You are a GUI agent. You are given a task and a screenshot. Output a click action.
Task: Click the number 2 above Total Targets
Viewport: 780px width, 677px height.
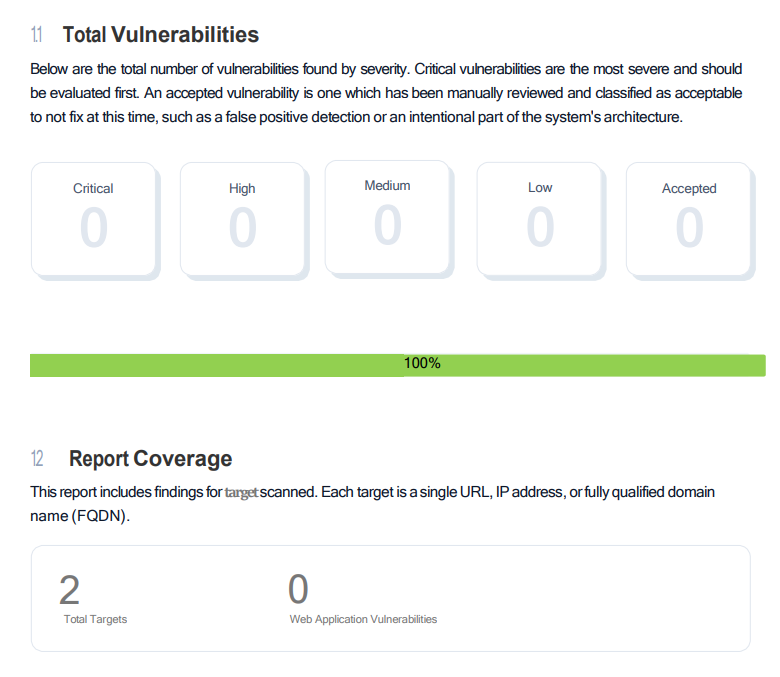69,590
